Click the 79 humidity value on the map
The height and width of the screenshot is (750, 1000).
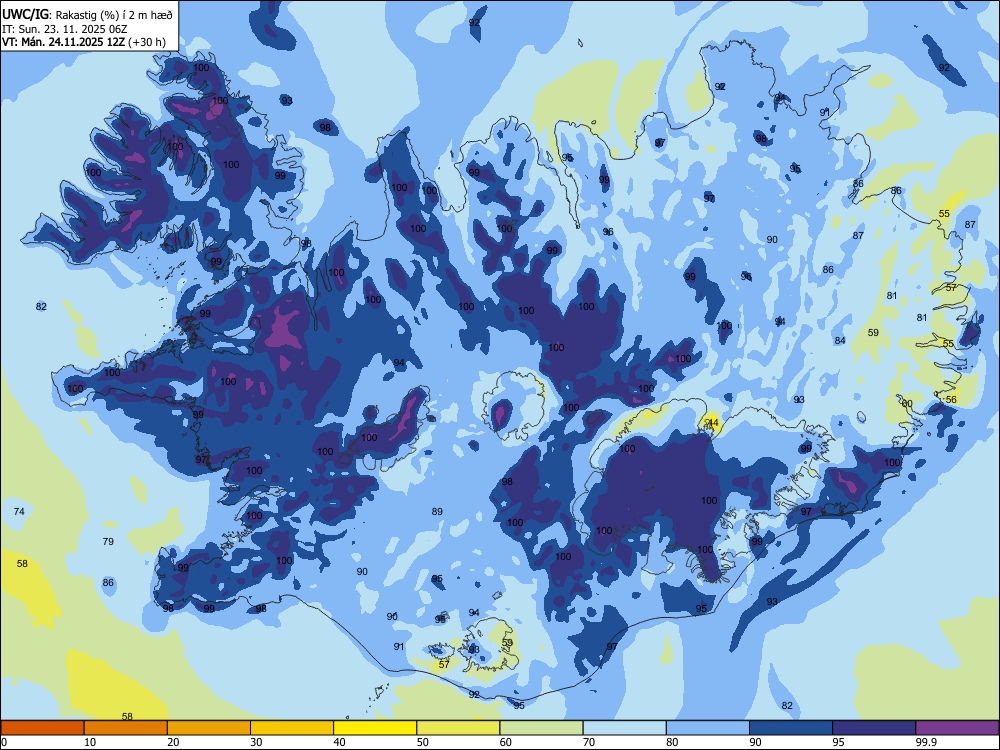pos(108,541)
